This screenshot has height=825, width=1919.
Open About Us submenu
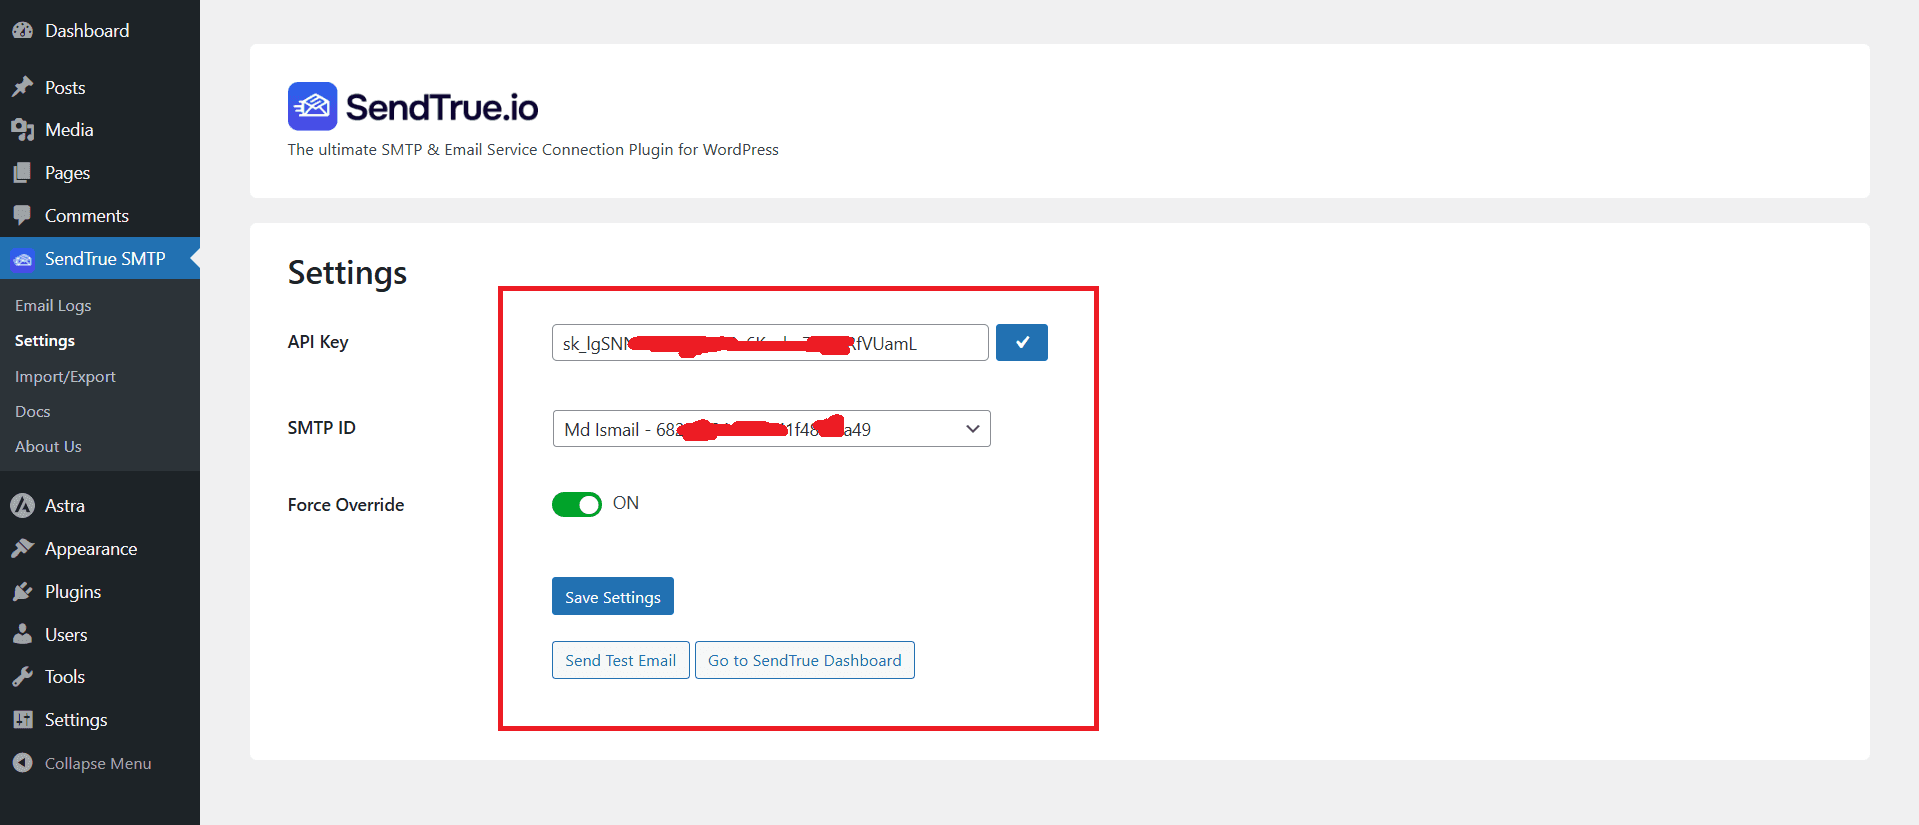(48, 447)
